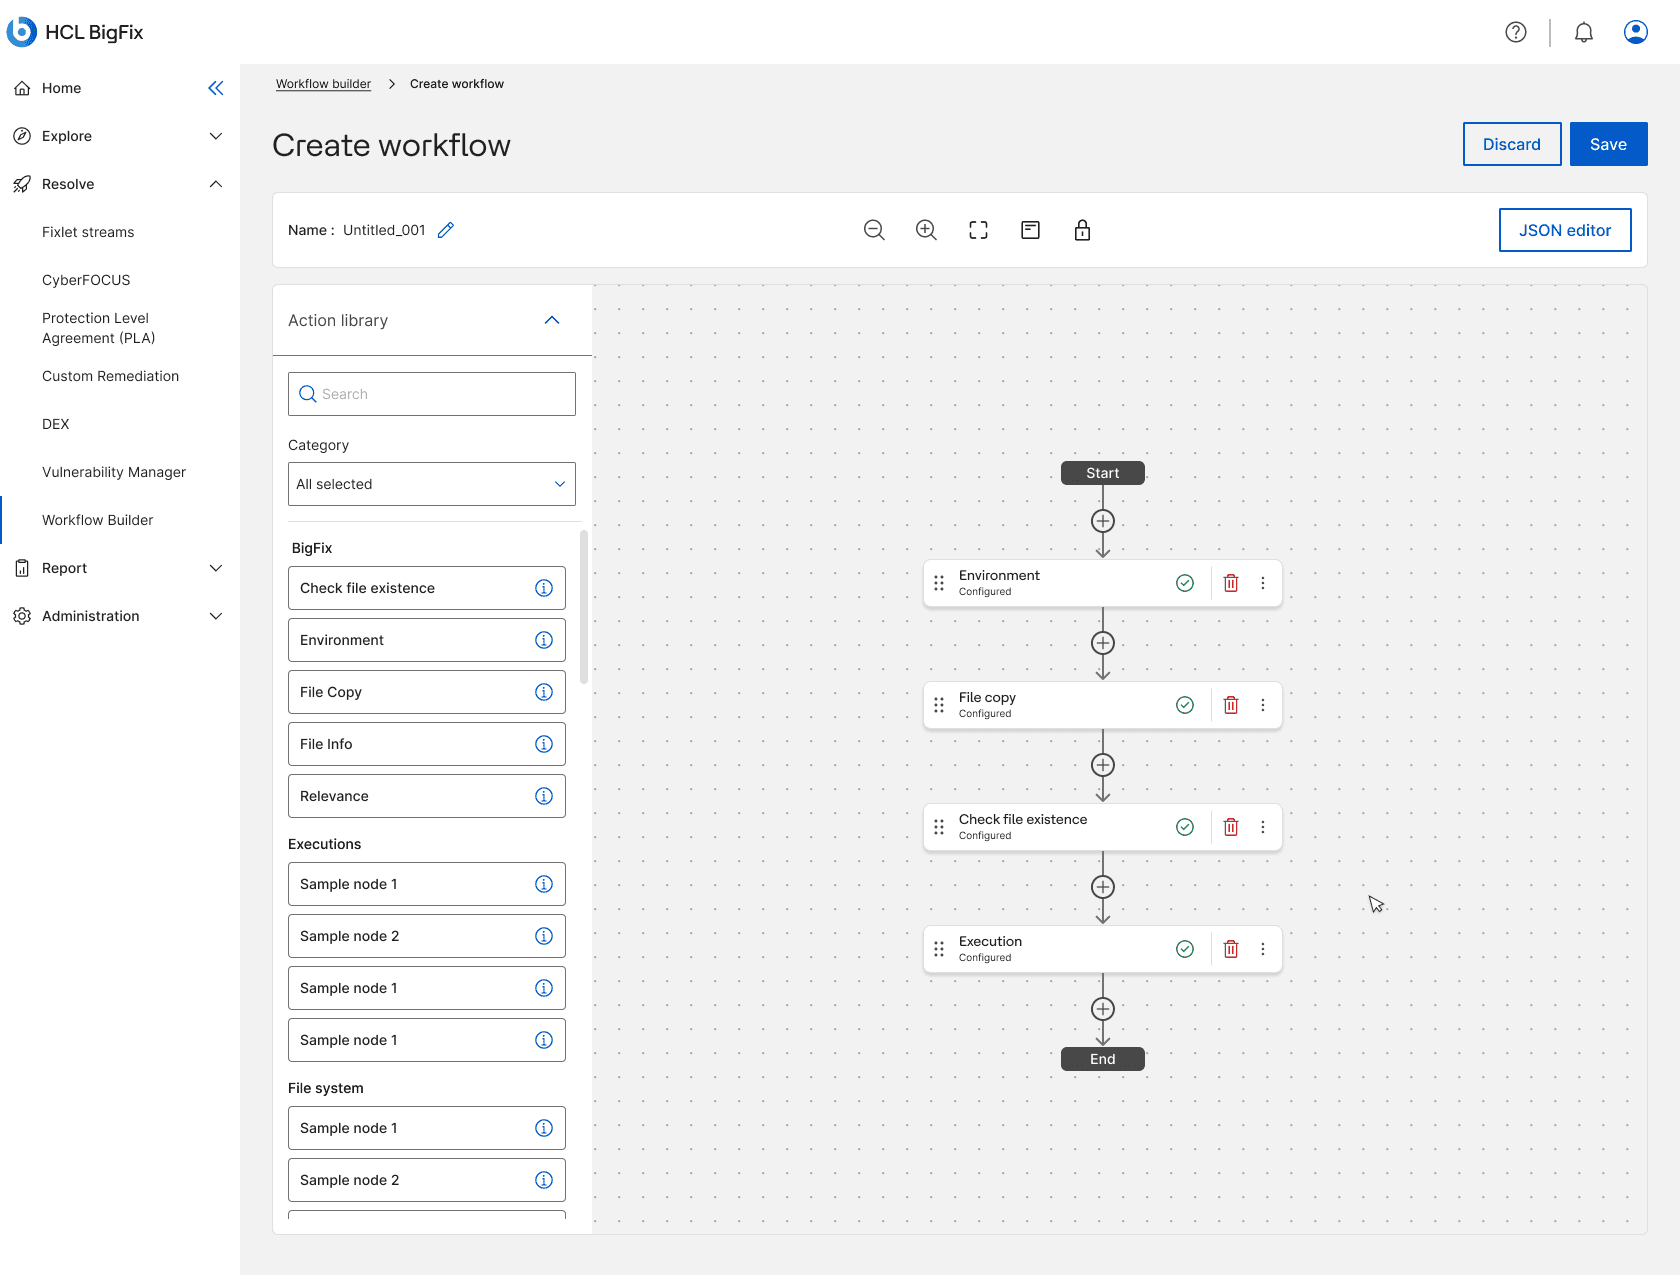Zoom out the workflow canvas
The image size is (1680, 1275).
point(874,230)
